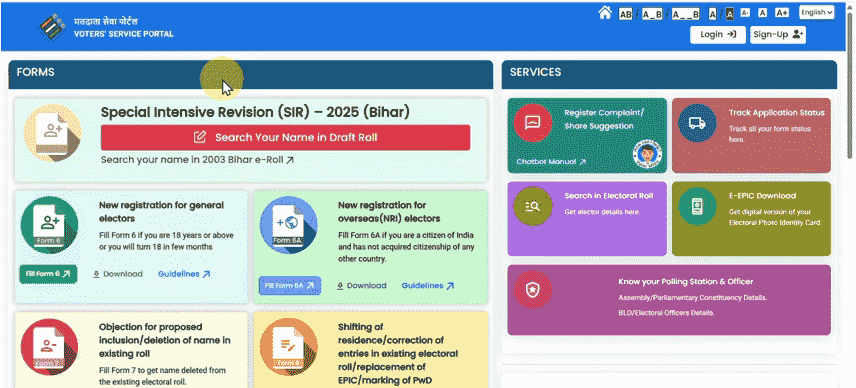Screen dimensions: 856x388
Task: Open Know your Polling Station & Officer
Action: click(x=669, y=300)
